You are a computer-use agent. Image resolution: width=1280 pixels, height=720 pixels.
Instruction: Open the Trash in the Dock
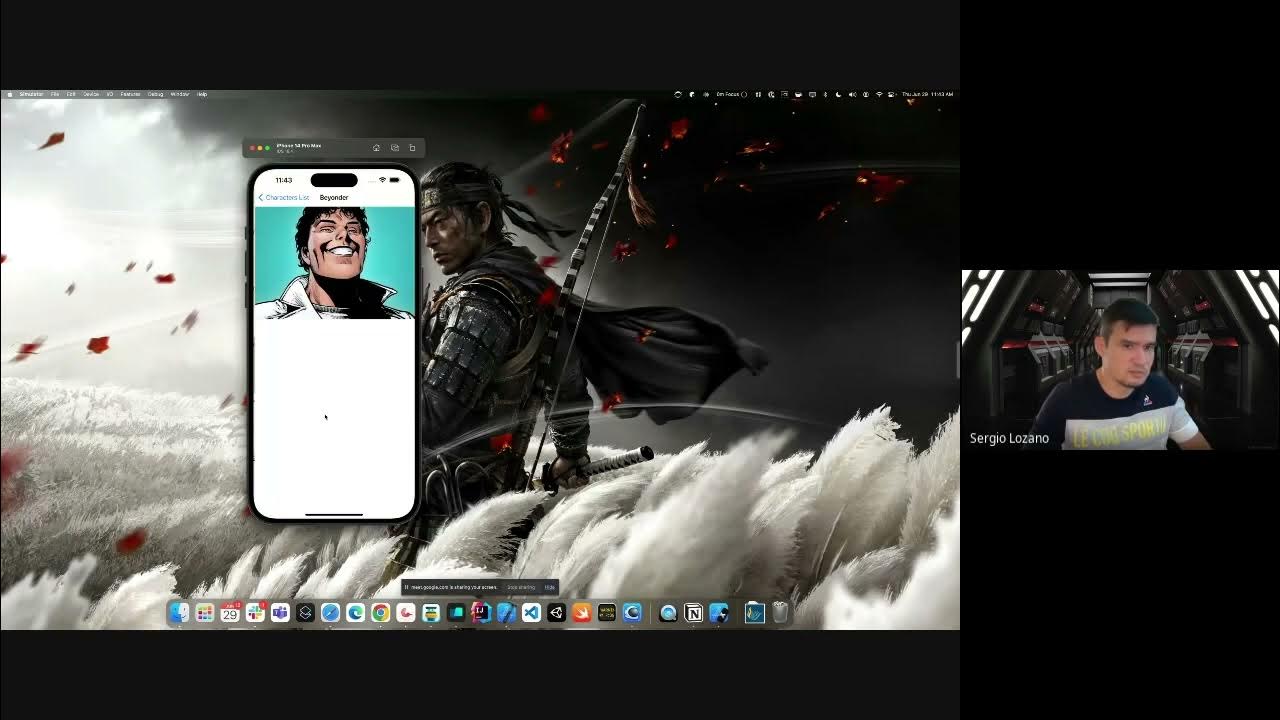tap(780, 613)
